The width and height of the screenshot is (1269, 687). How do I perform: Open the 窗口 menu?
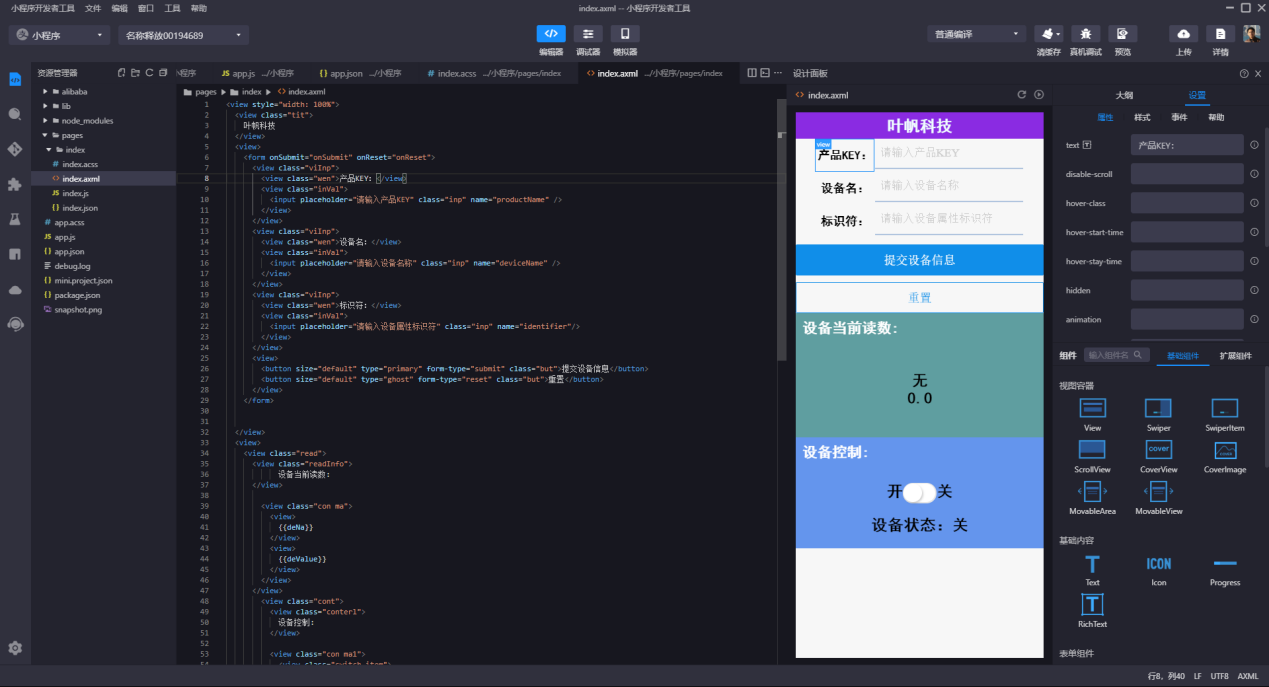tap(146, 8)
